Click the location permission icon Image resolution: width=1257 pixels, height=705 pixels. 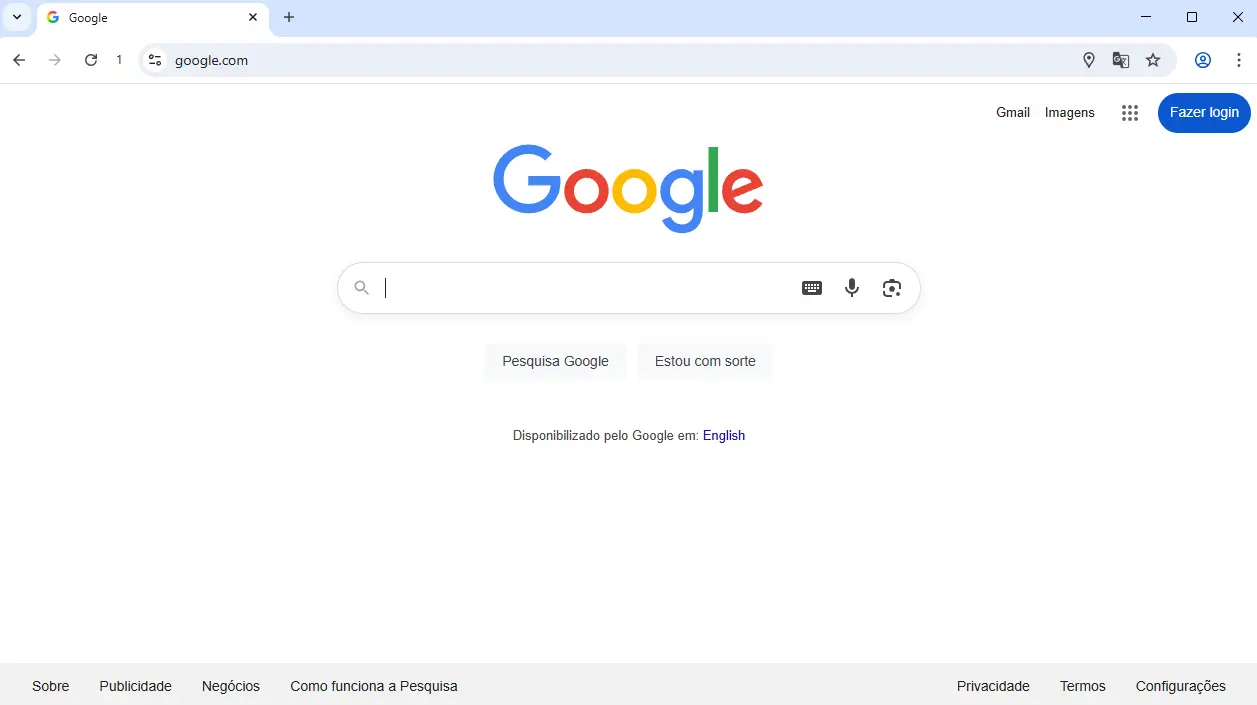[1089, 60]
